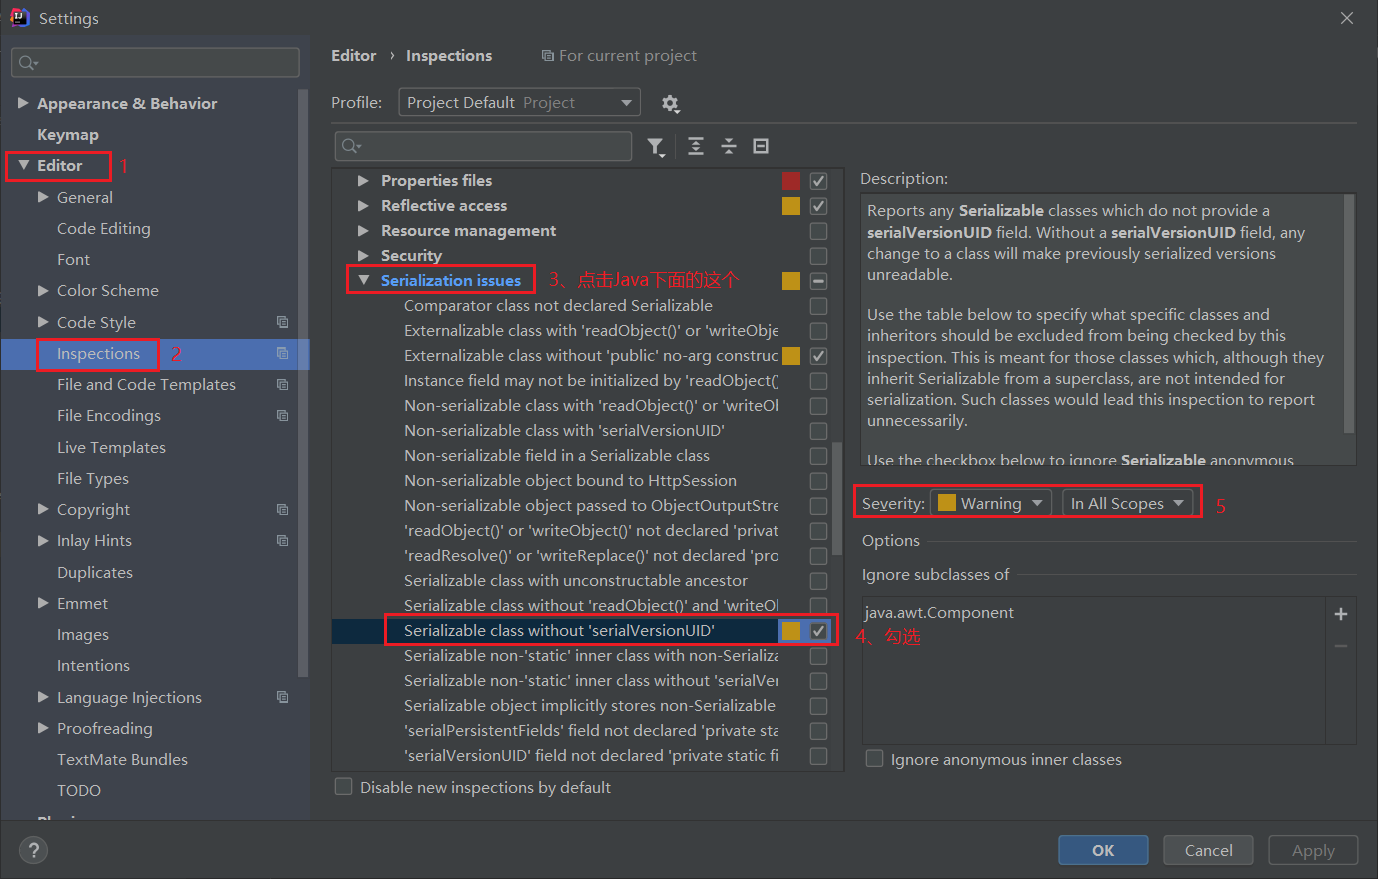
Task: Click the Apply button
Action: [x=1313, y=850]
